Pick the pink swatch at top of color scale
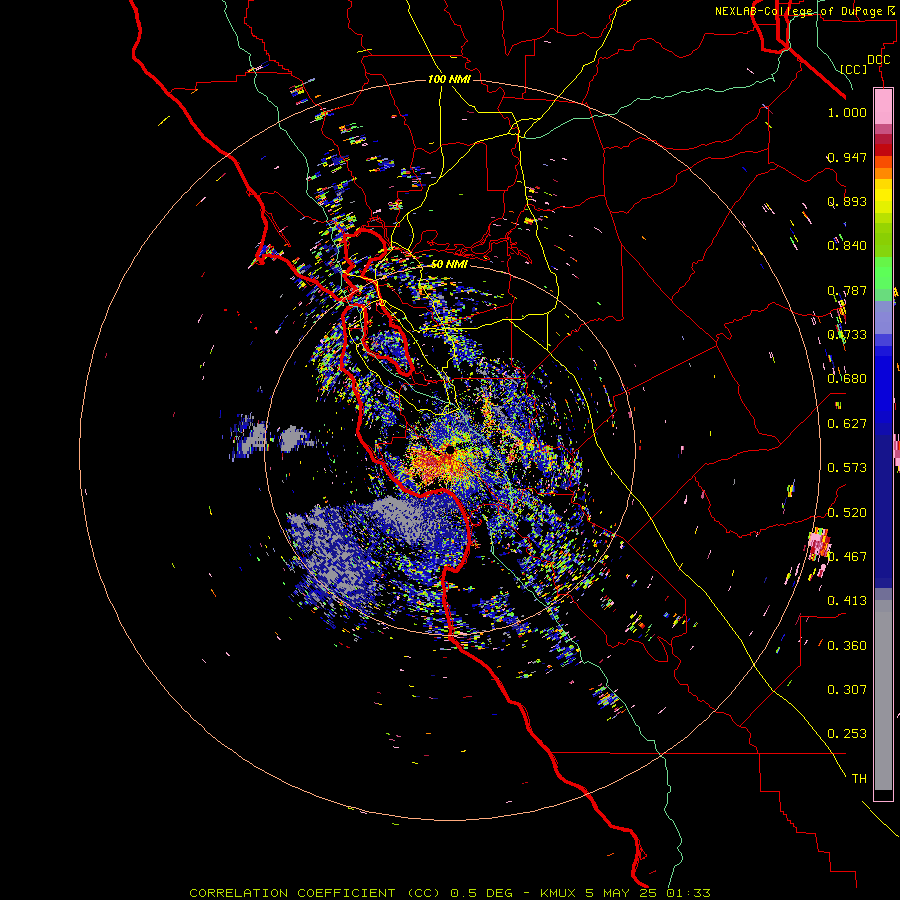Viewport: 900px width, 900px height. point(883,106)
